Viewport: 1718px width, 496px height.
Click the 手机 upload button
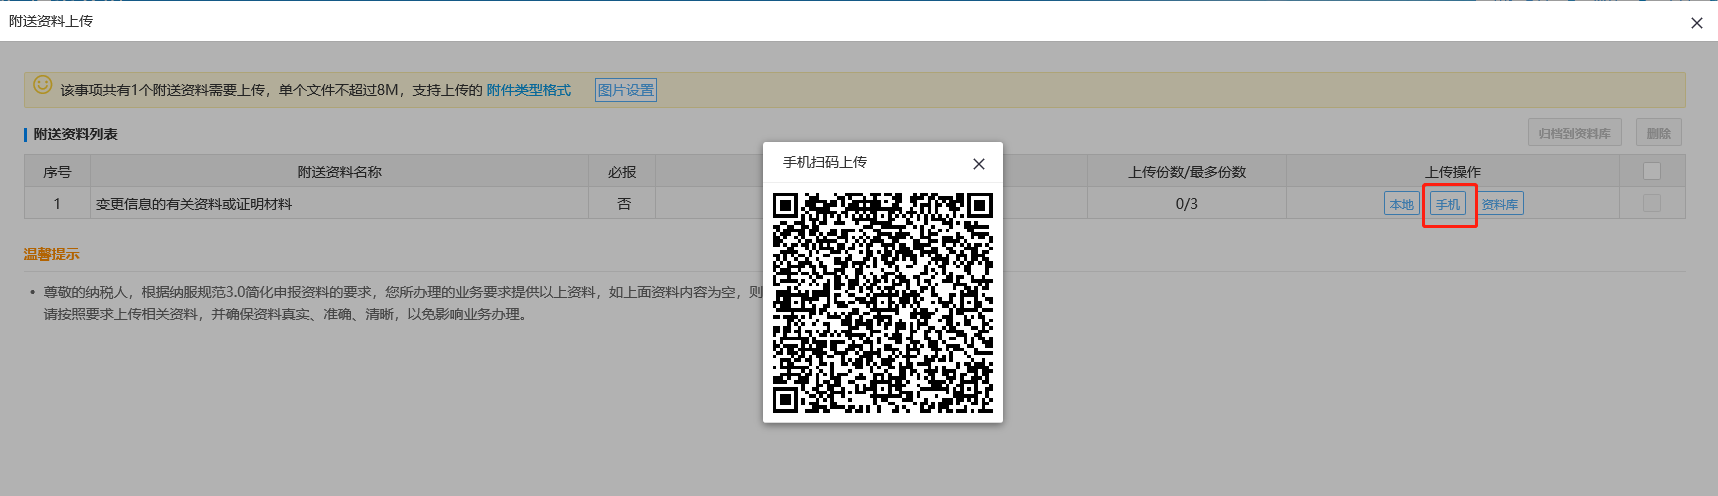1448,204
